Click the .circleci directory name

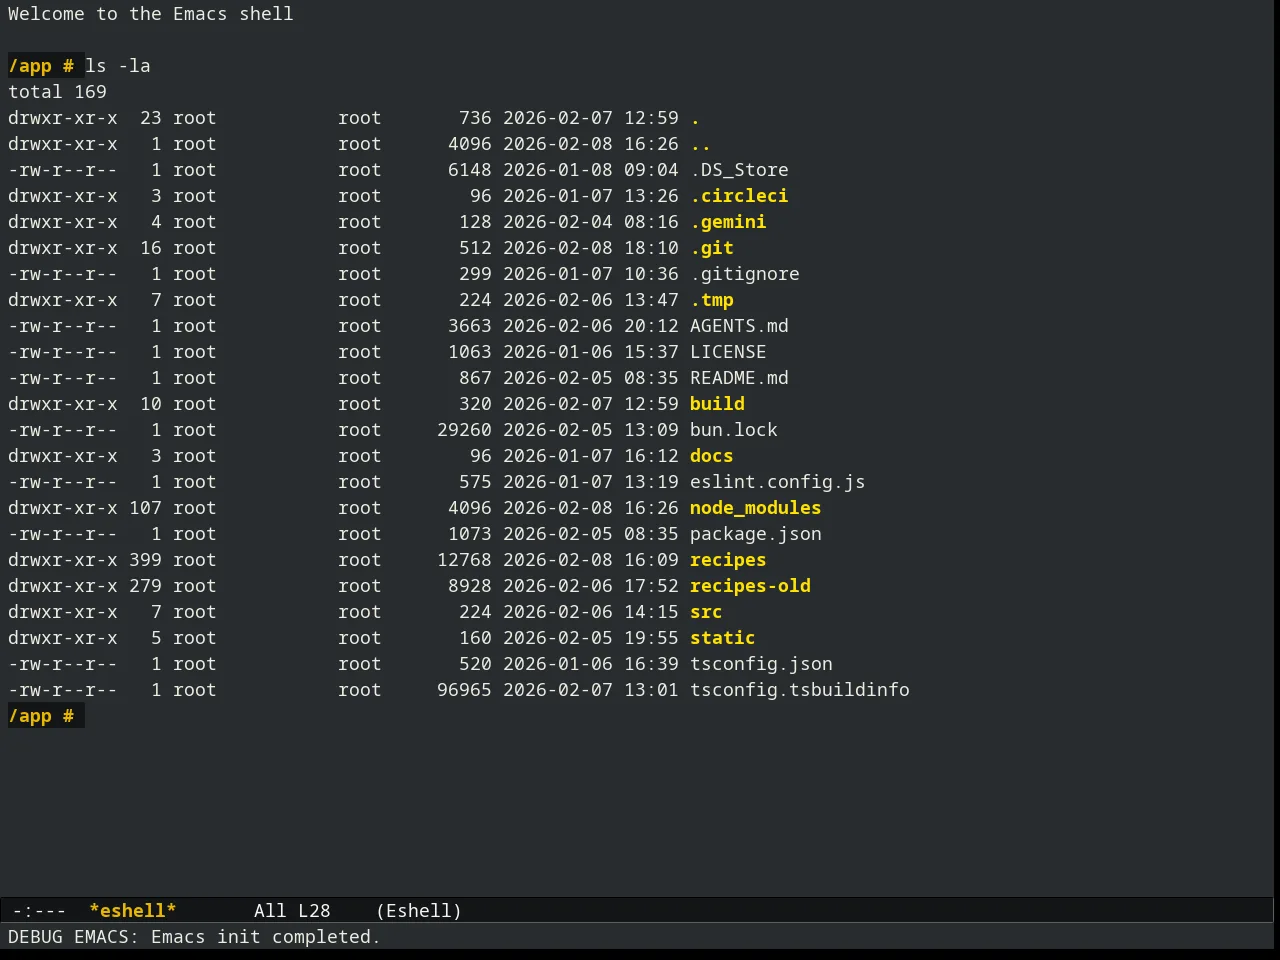(739, 196)
